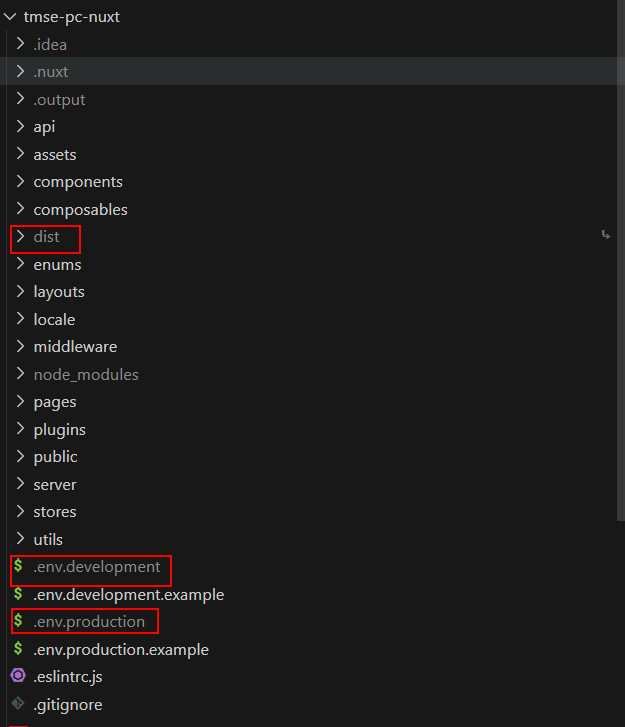Click the dollar icon beside .env.development
Viewport: 625px width, 727px height.
coord(18,567)
